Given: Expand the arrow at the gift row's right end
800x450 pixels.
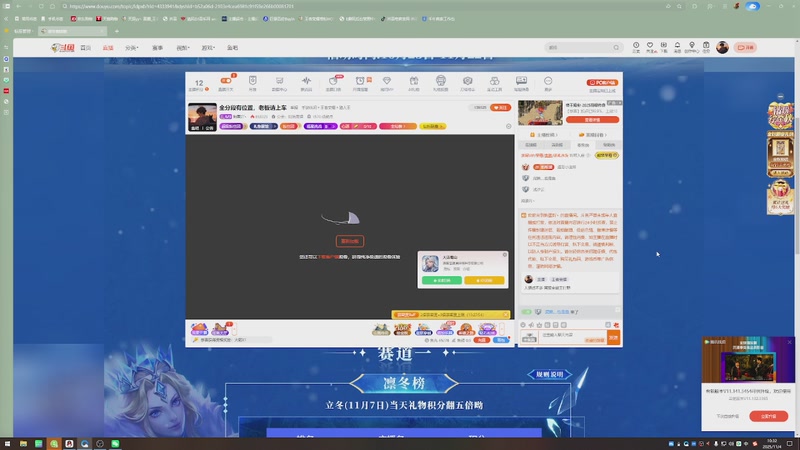Looking at the screenshot, I should pos(502,329).
